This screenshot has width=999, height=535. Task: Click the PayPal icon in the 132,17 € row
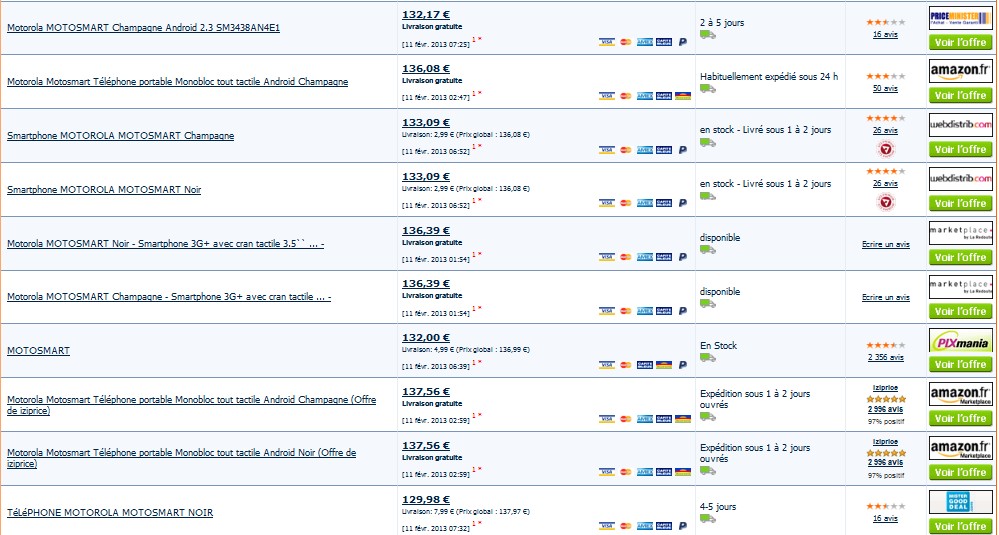pyautogui.click(x=682, y=42)
